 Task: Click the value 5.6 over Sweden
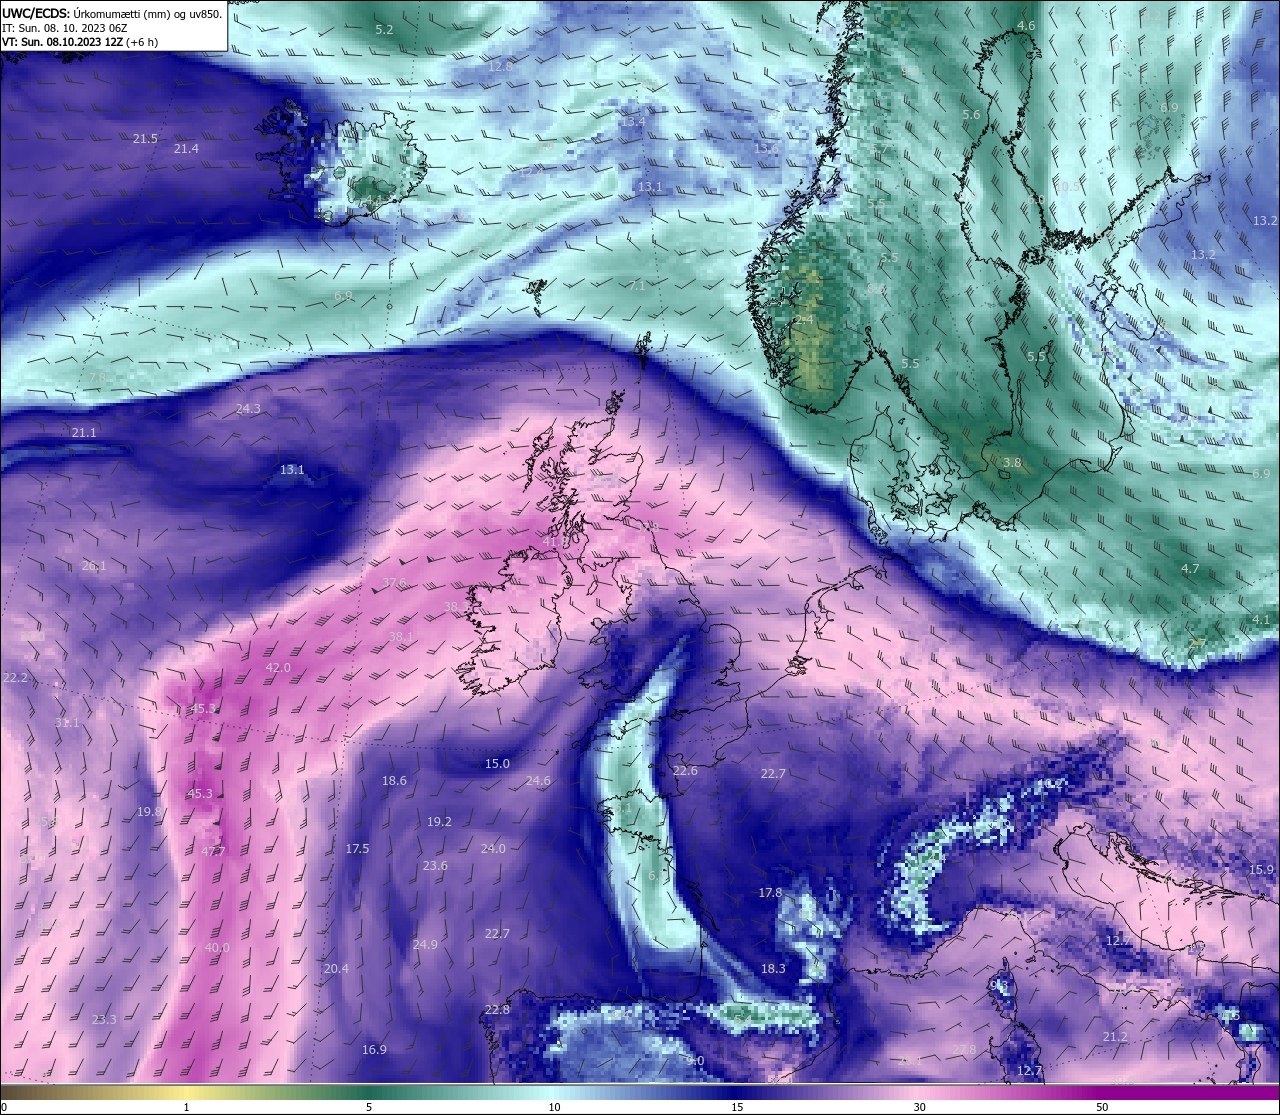coord(971,115)
